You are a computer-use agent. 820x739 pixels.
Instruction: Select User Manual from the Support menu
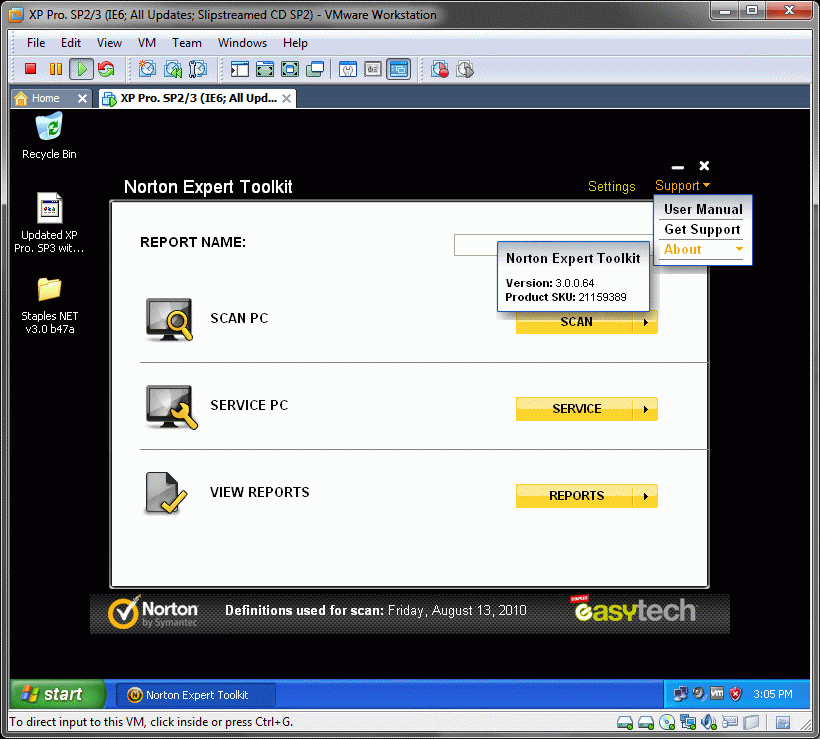pyautogui.click(x=703, y=209)
